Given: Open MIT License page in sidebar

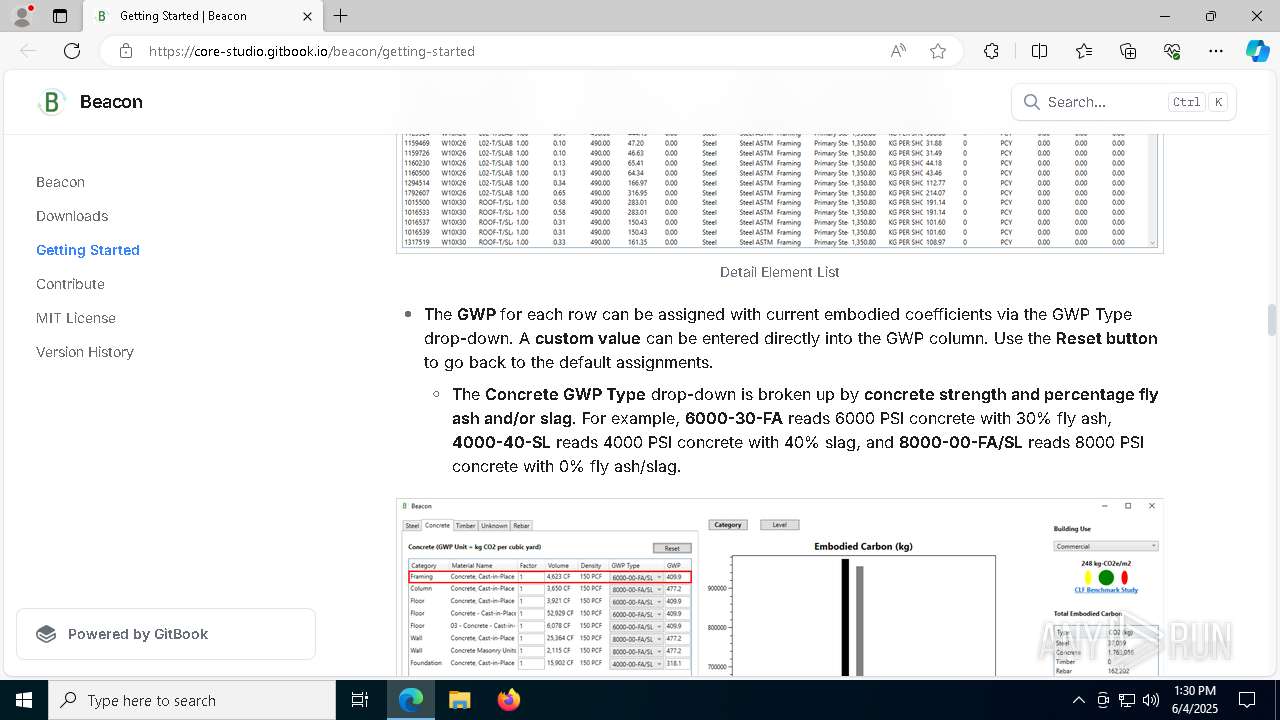Looking at the screenshot, I should pos(76,318).
